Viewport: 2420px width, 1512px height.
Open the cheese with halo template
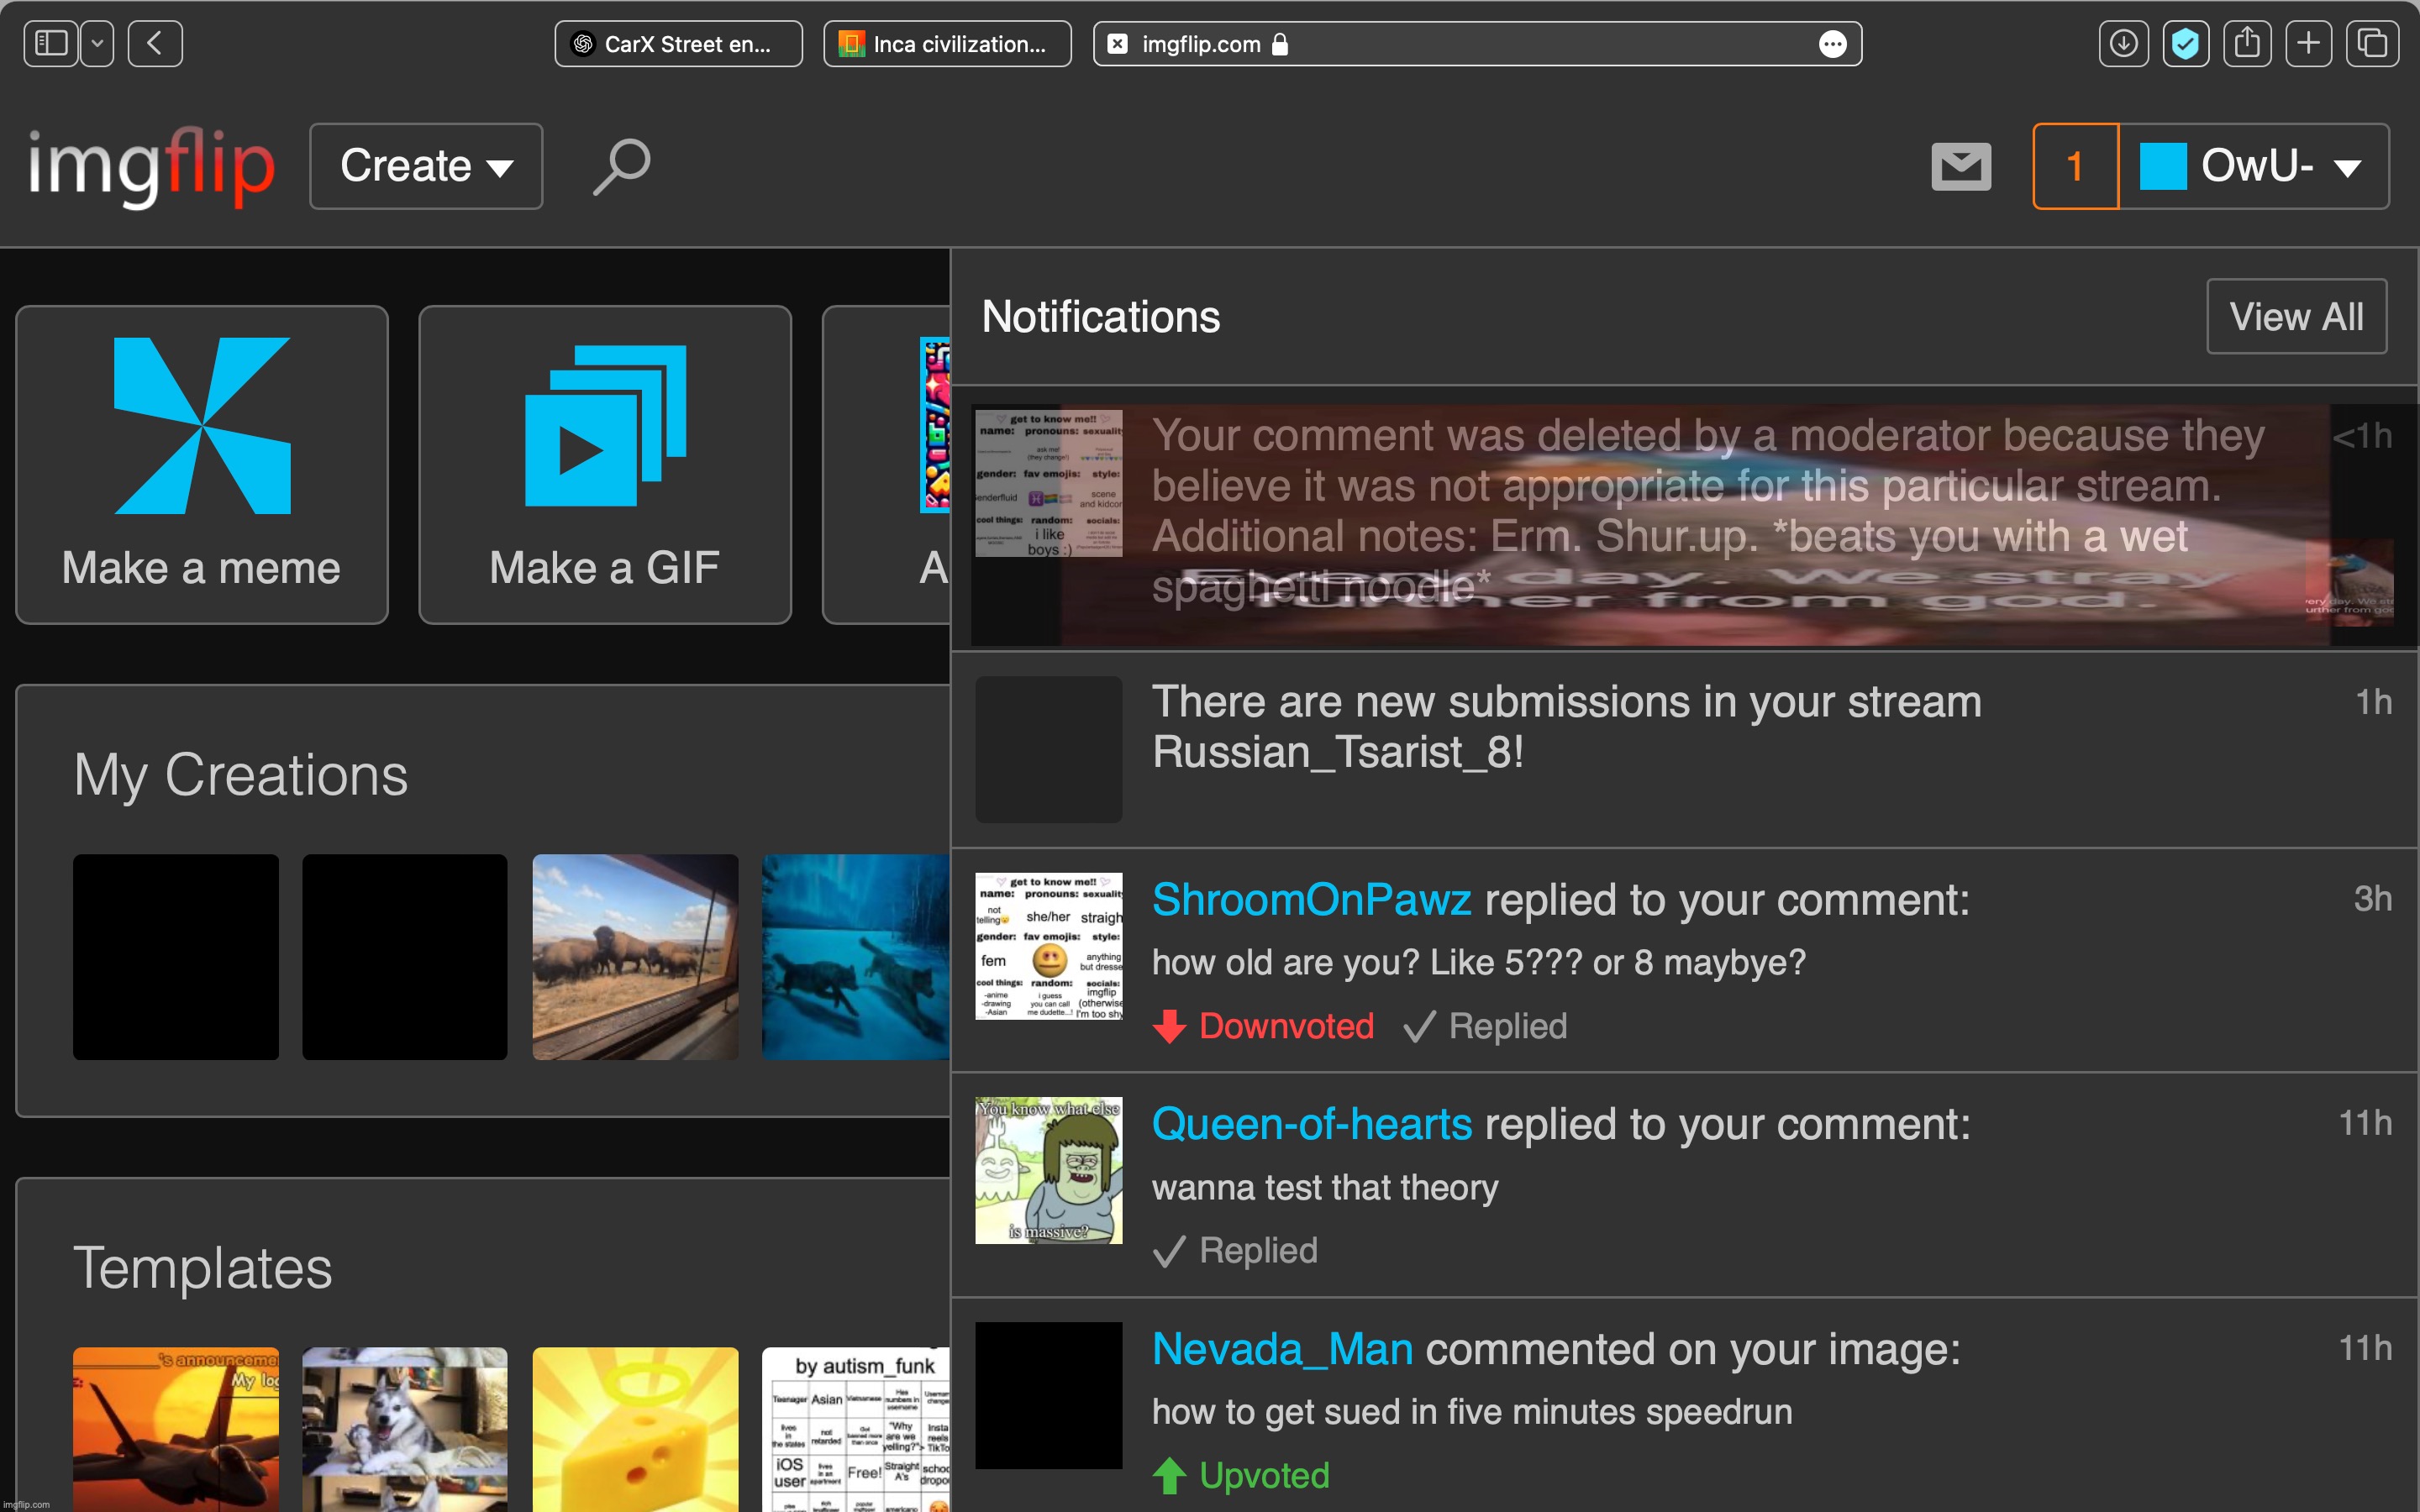(635, 1429)
